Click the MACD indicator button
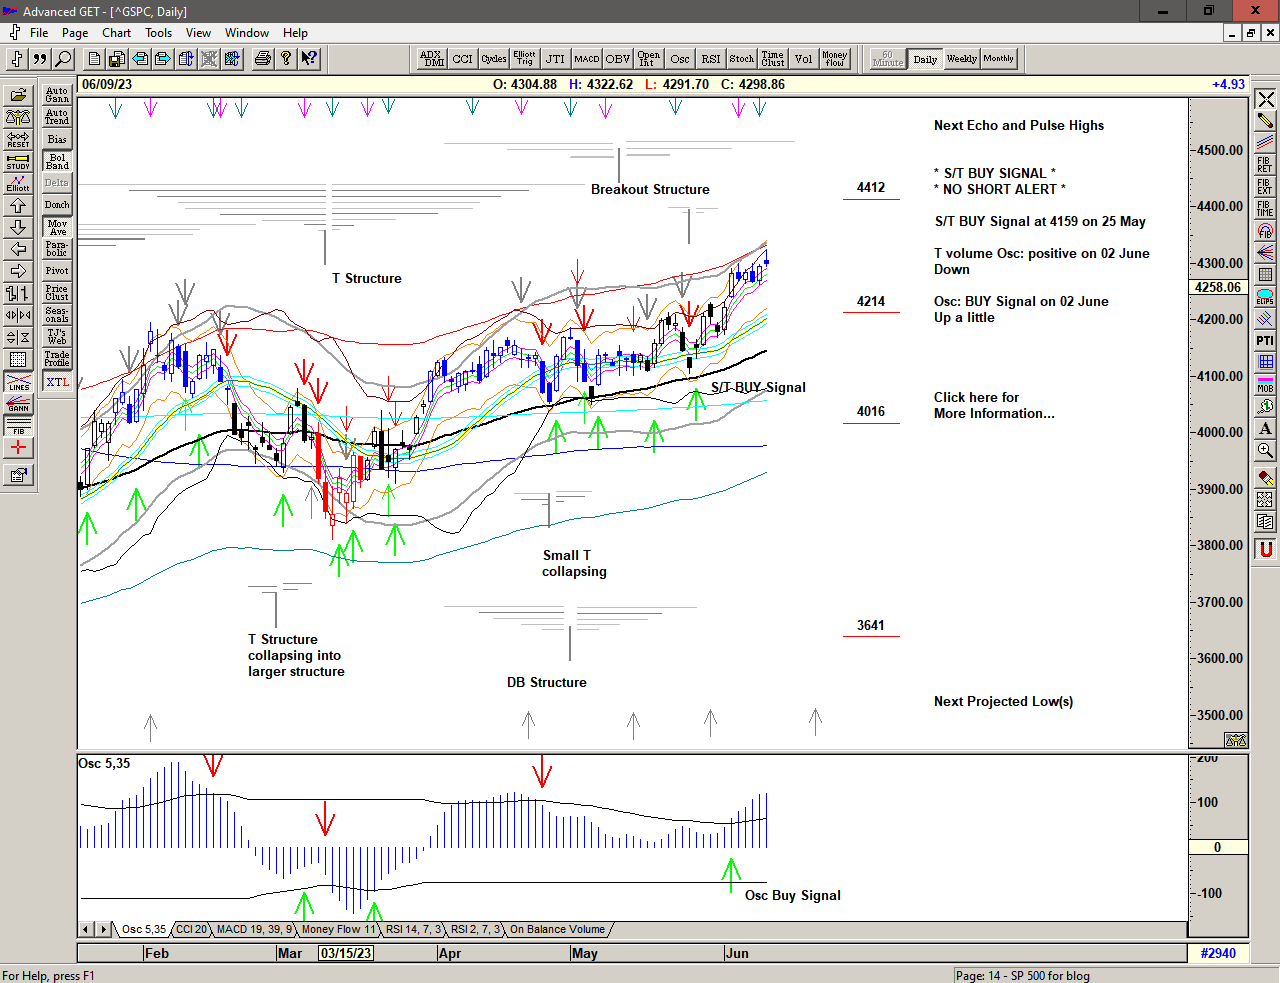Image resolution: width=1280 pixels, height=983 pixels. click(587, 59)
